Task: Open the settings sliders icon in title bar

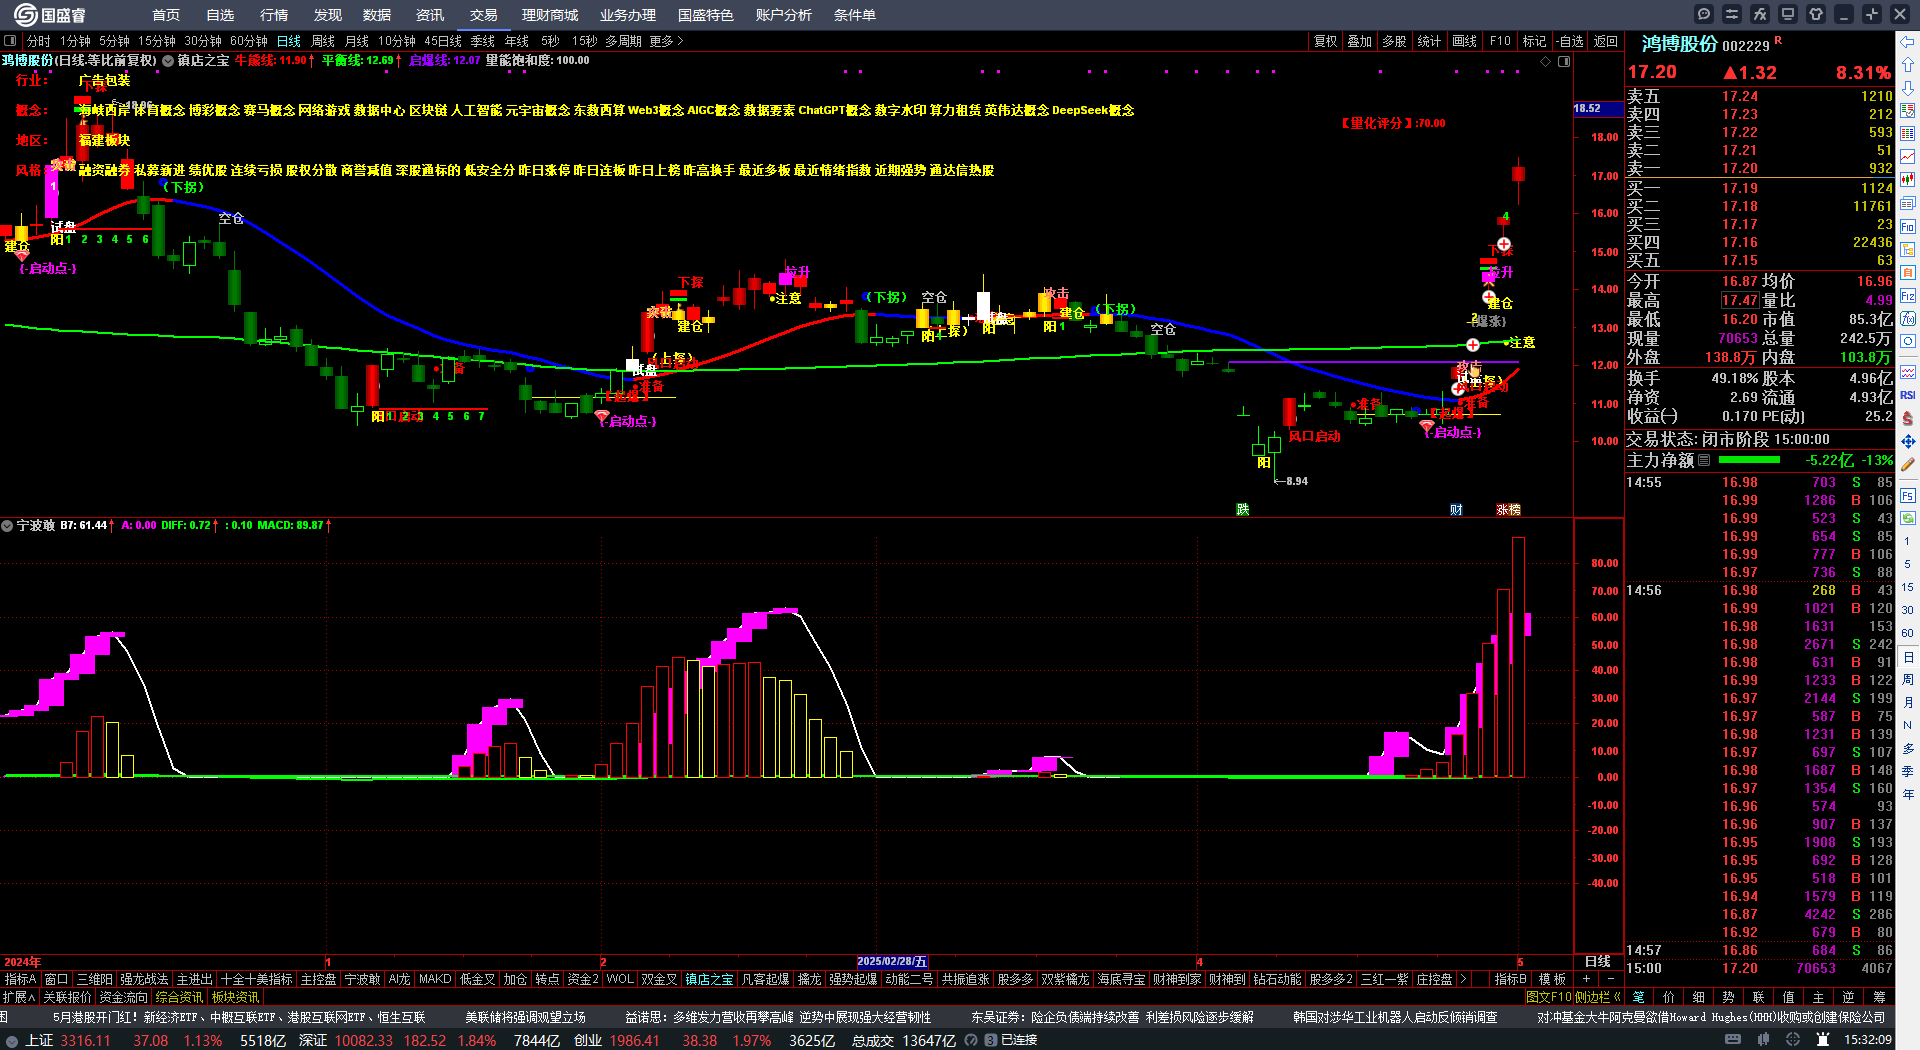Action: click(x=1732, y=14)
